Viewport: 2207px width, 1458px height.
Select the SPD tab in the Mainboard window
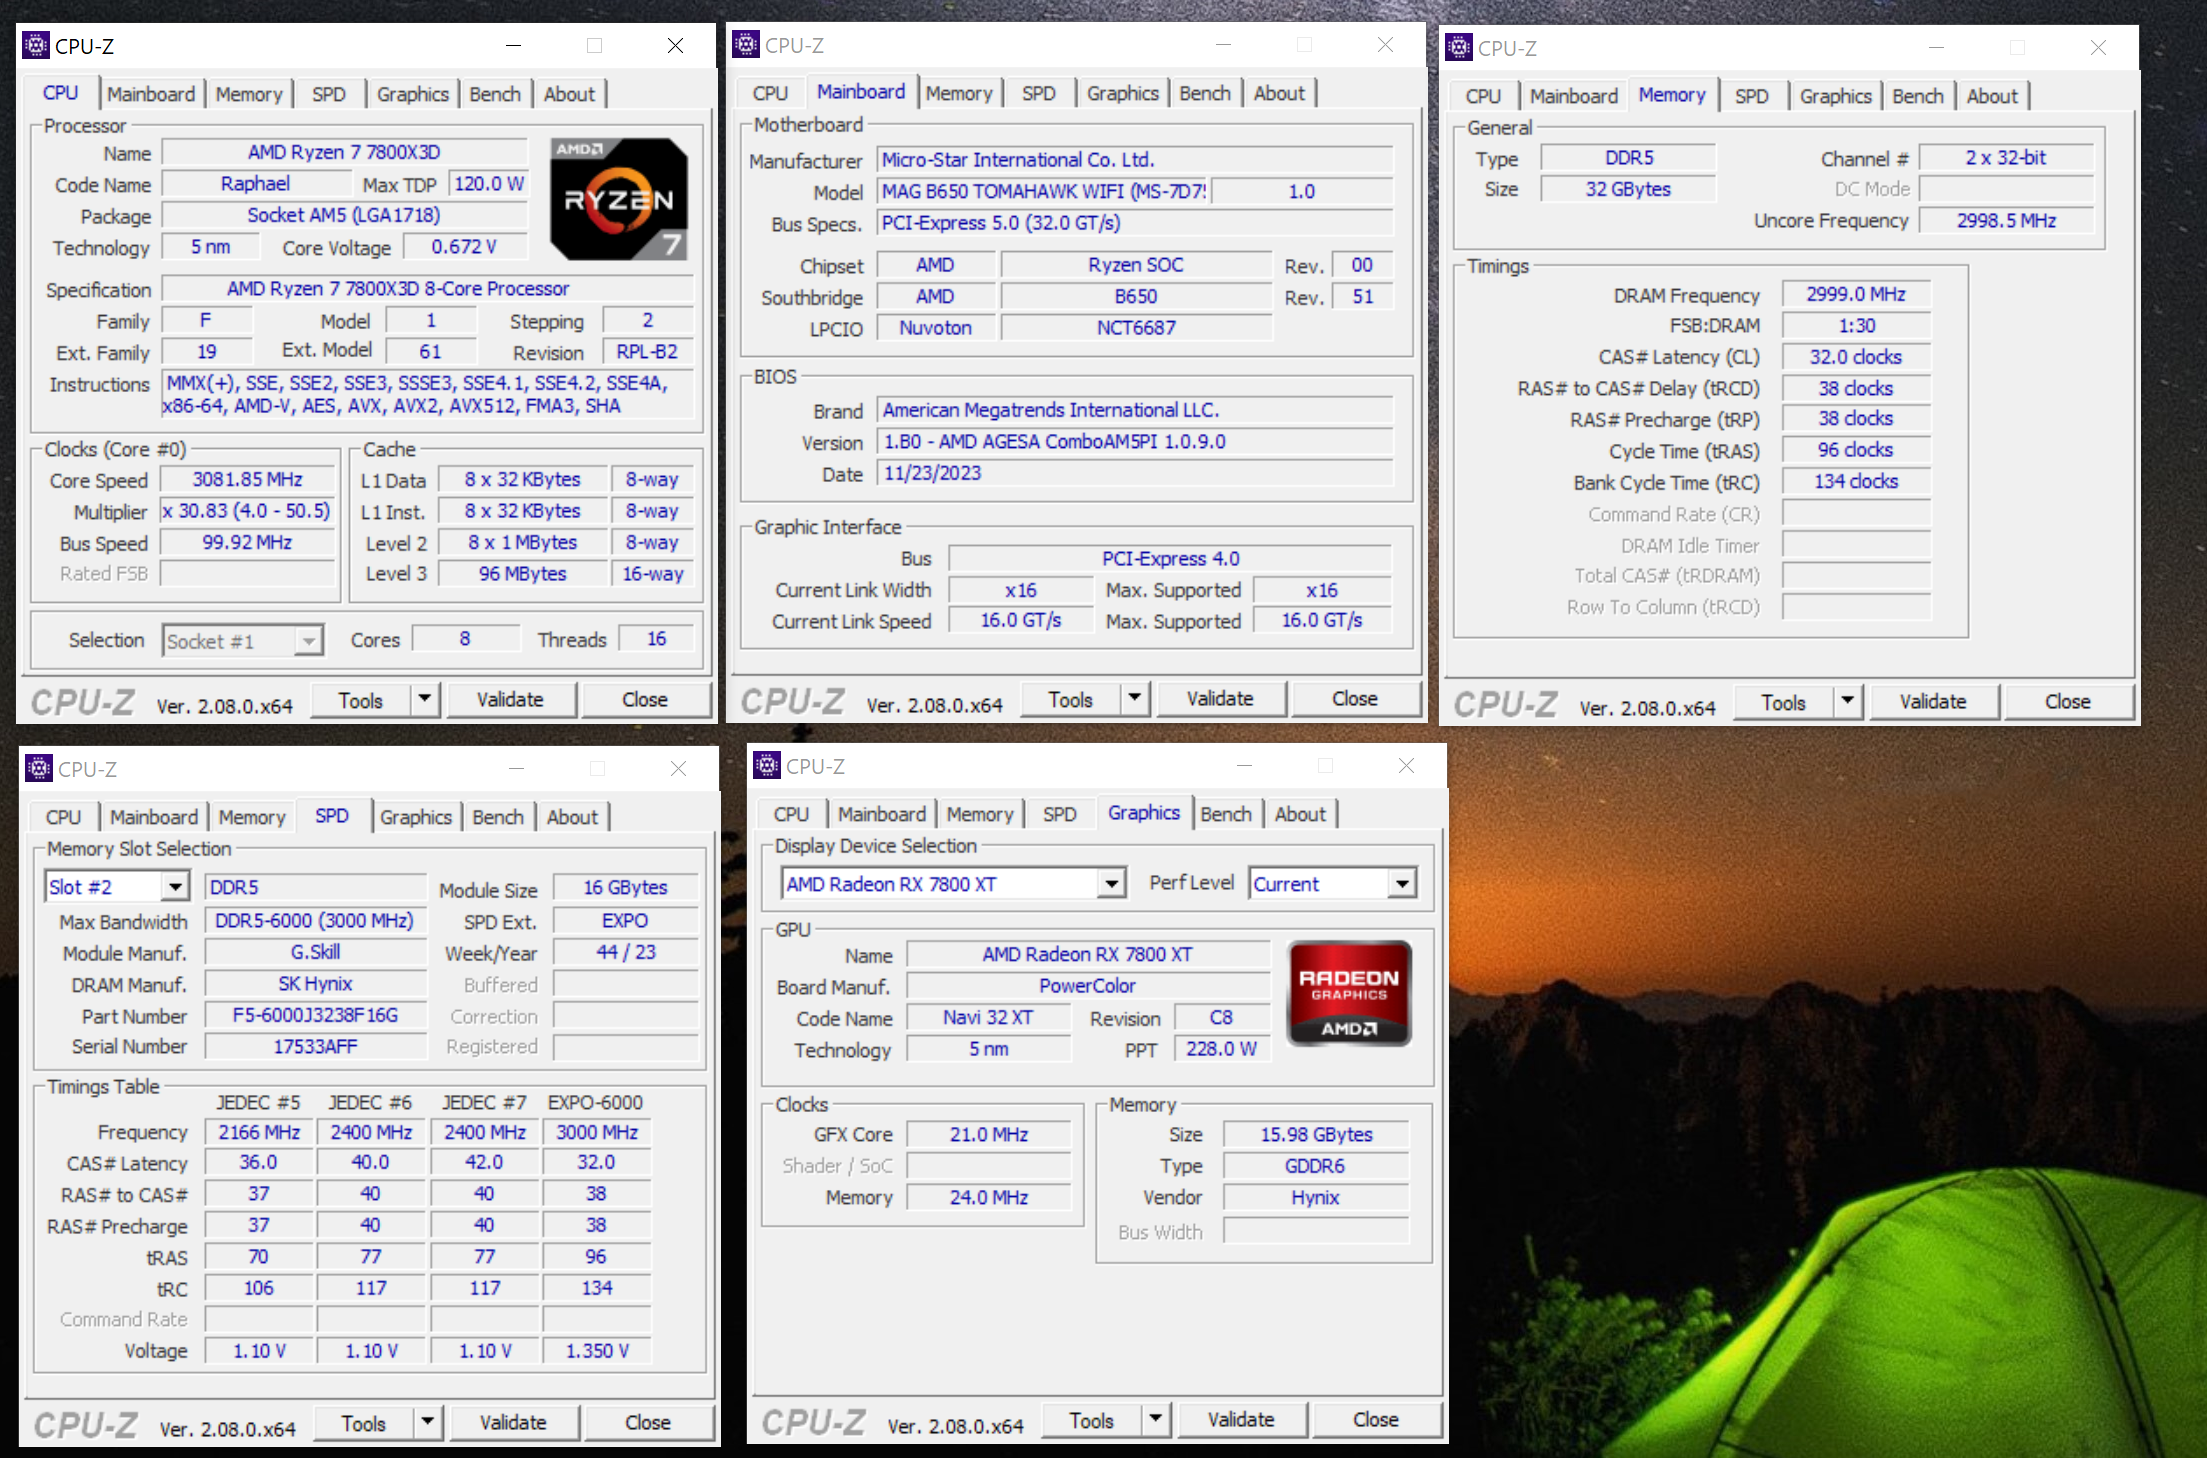(x=1038, y=93)
